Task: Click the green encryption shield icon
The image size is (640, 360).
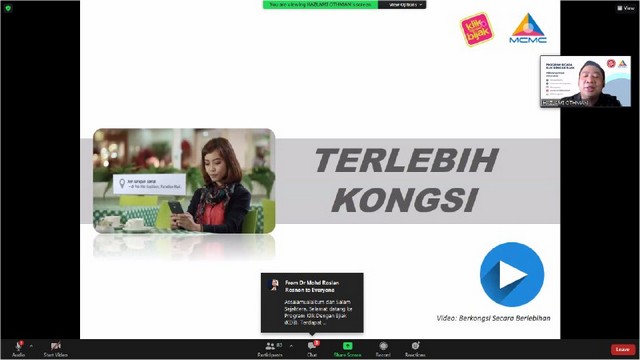Action: point(8,8)
